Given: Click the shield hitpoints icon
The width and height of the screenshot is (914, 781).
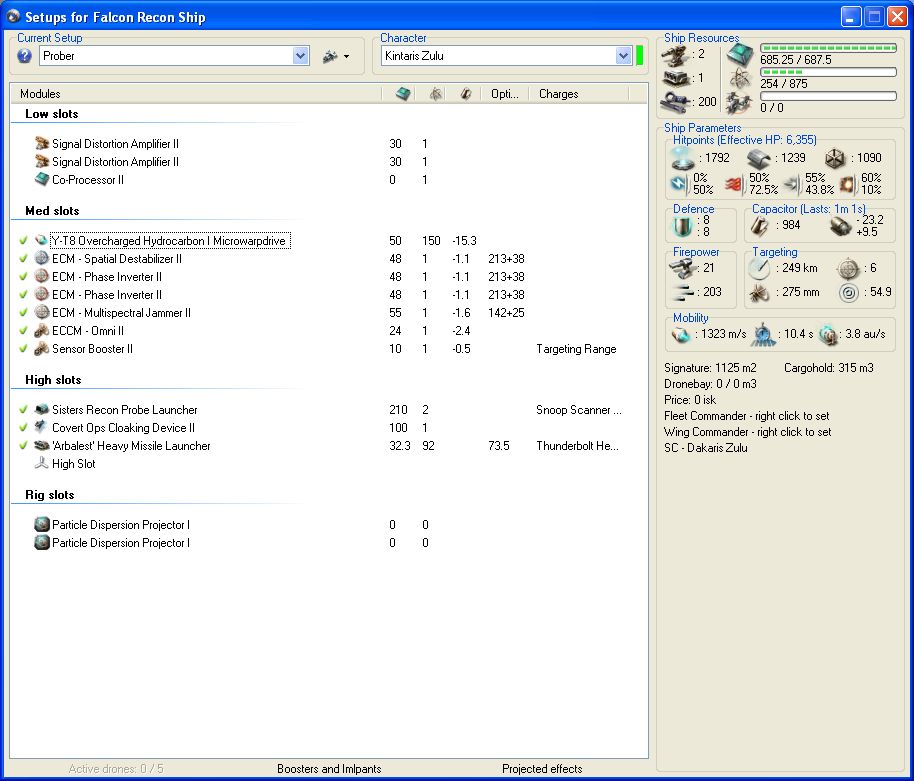Looking at the screenshot, I should (682, 157).
